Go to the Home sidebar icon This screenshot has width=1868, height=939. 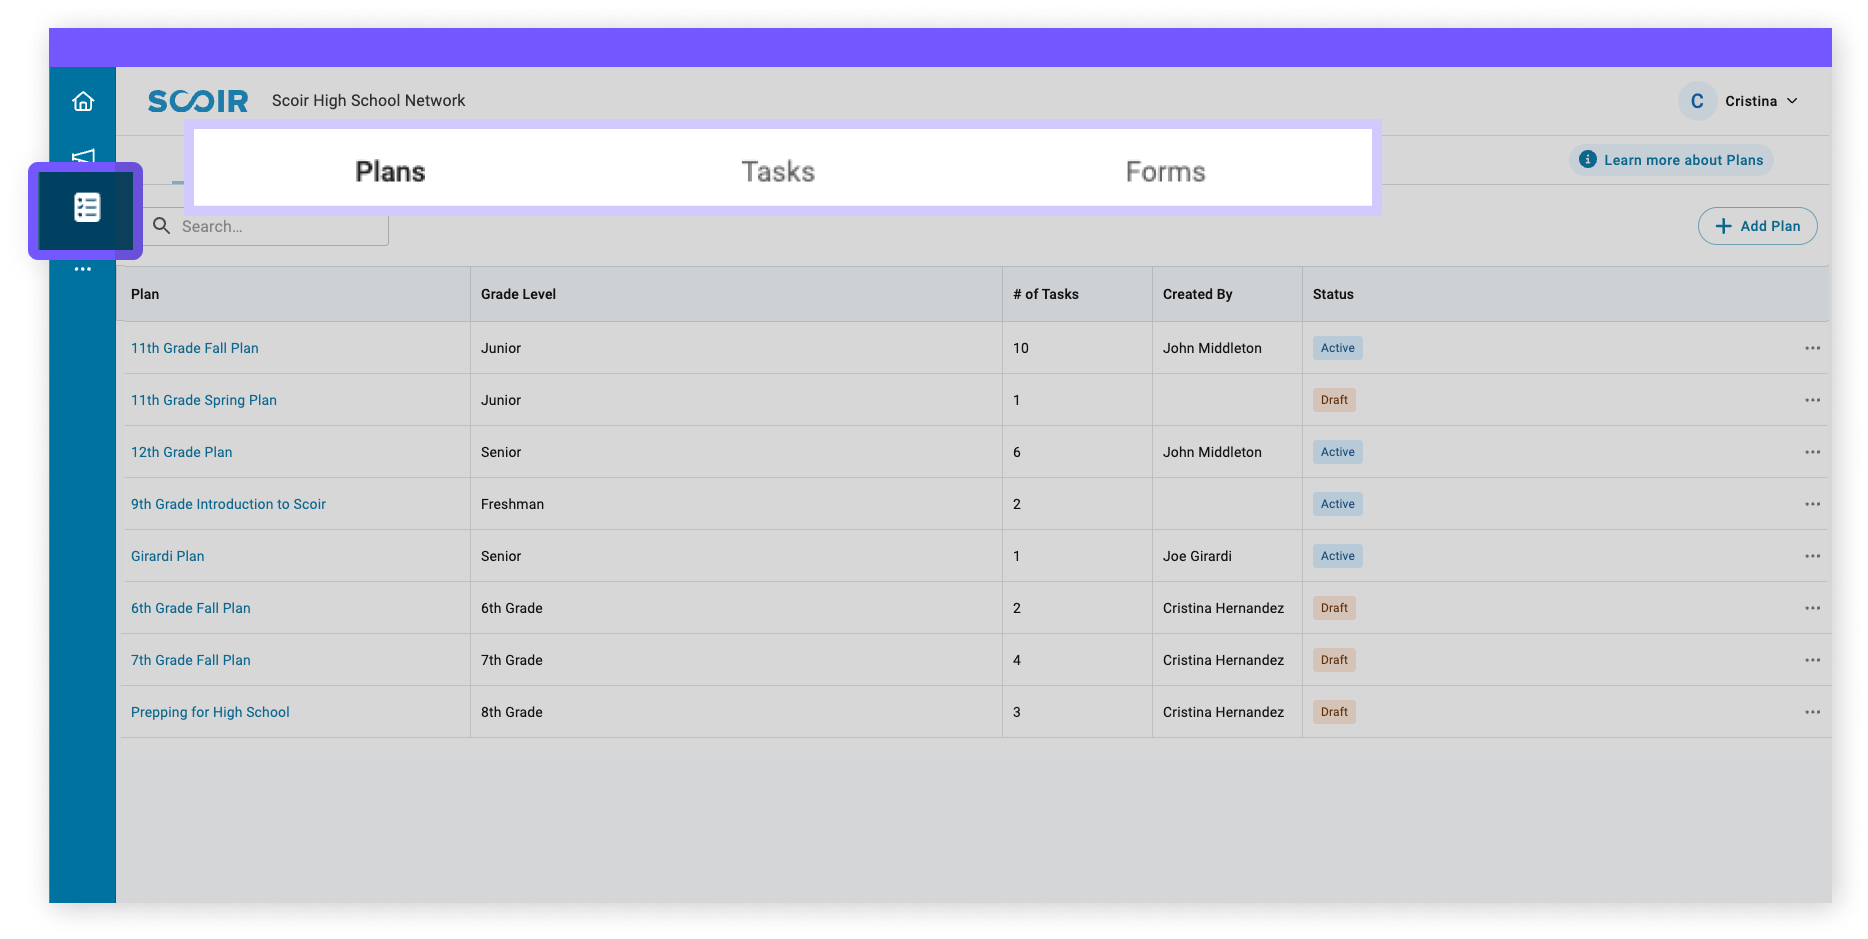point(83,101)
